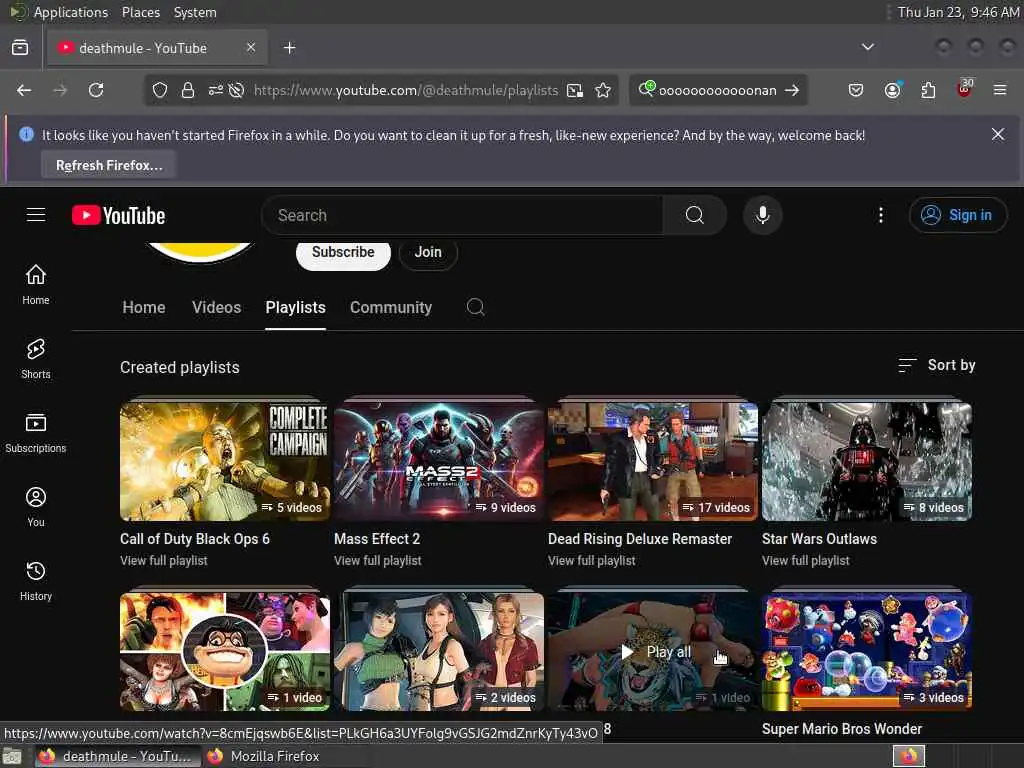This screenshot has width=1024, height=768.
Task: Open System menu in top panel
Action: pos(195,12)
